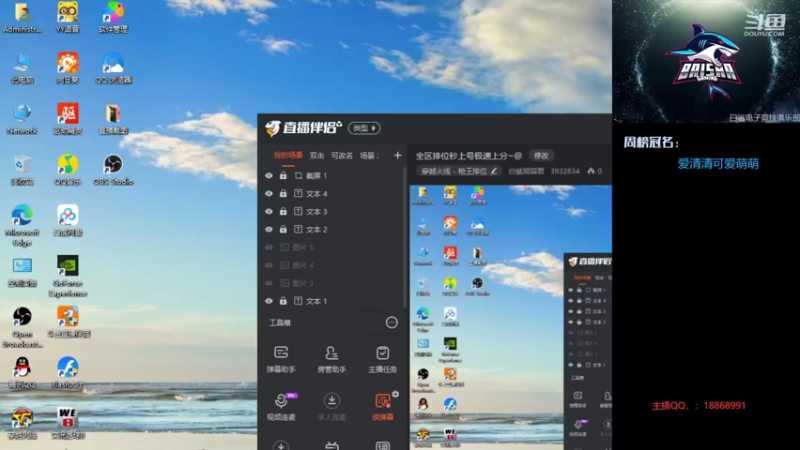Hide the 文本 2 source
The height and width of the screenshot is (450, 800).
[x=269, y=229]
